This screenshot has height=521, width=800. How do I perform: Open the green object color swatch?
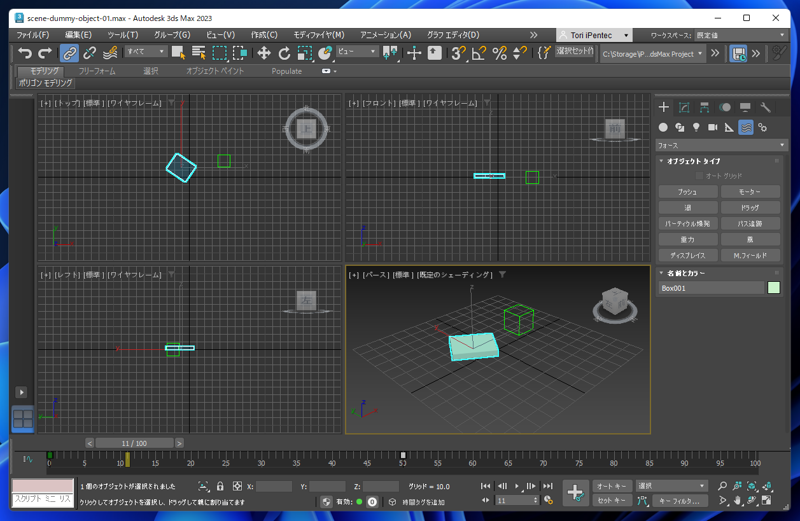(773, 288)
